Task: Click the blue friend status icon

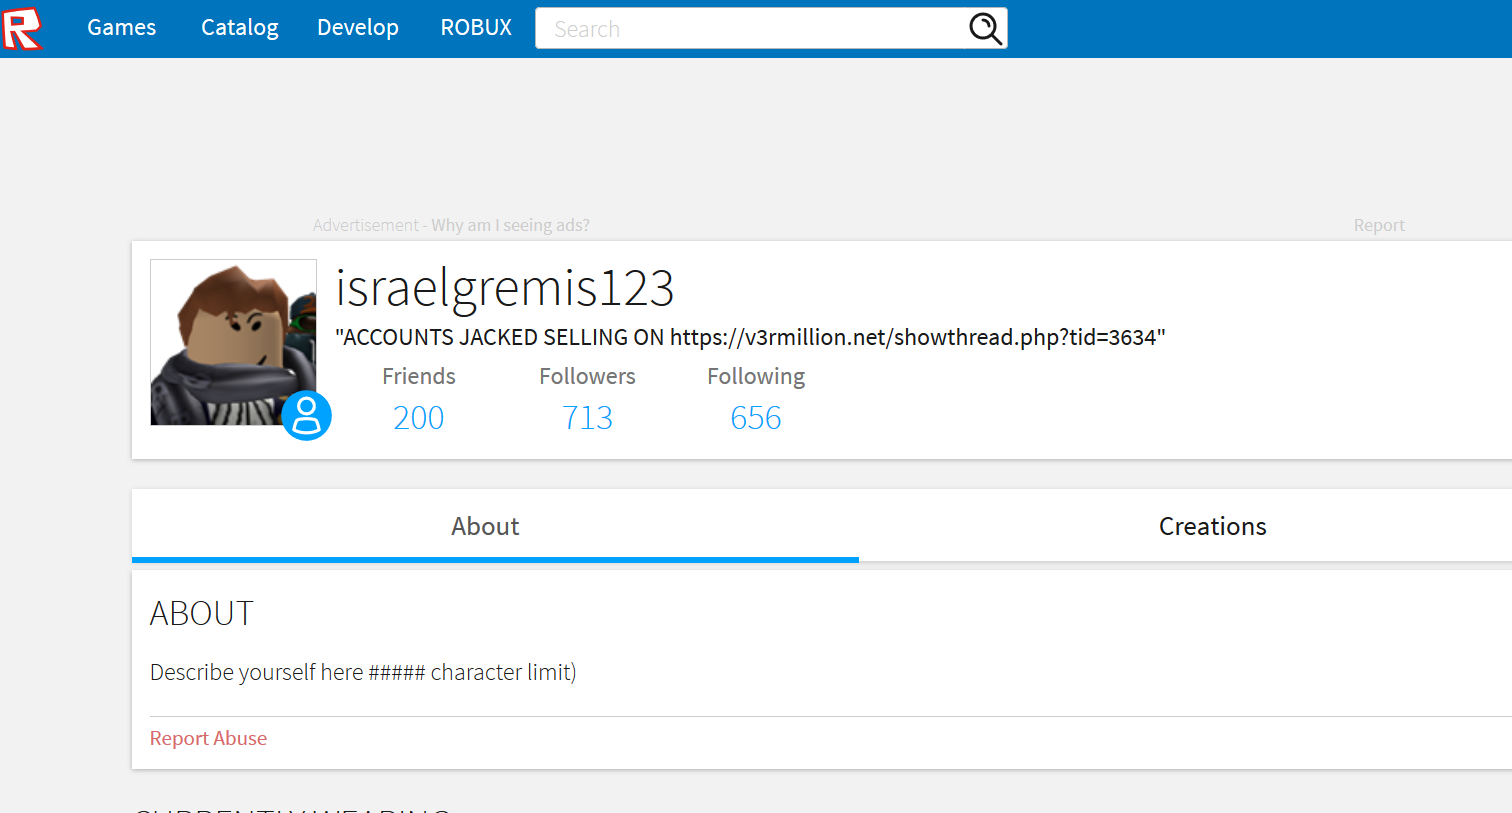Action: click(x=306, y=415)
